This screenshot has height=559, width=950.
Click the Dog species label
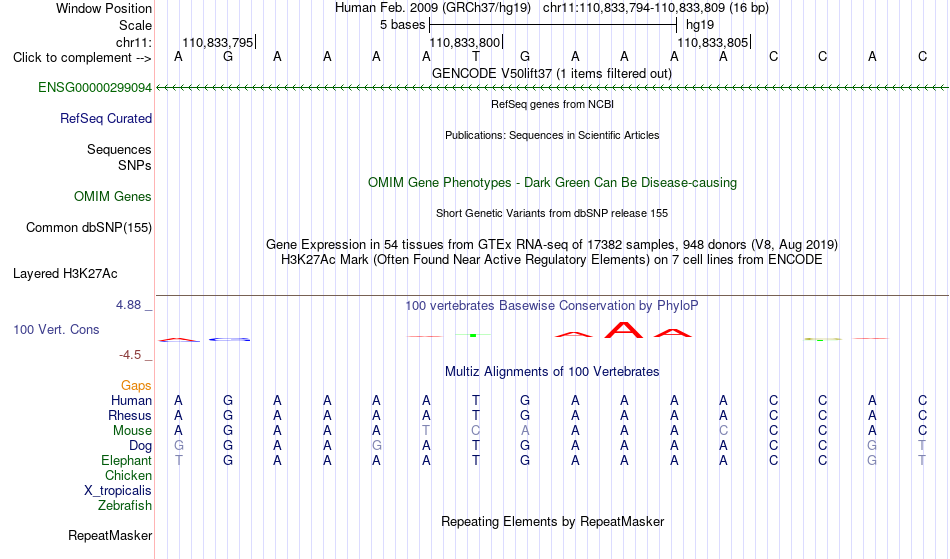coord(141,446)
